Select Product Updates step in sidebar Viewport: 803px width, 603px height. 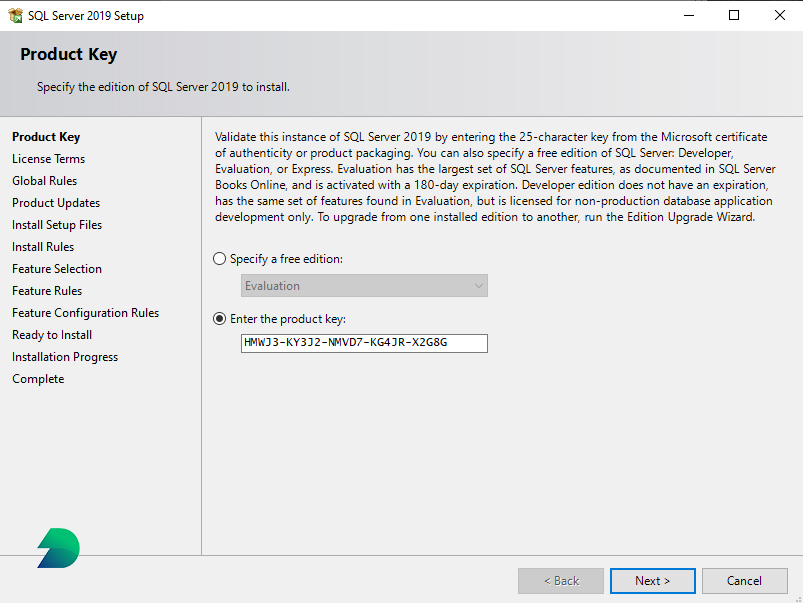(x=56, y=203)
